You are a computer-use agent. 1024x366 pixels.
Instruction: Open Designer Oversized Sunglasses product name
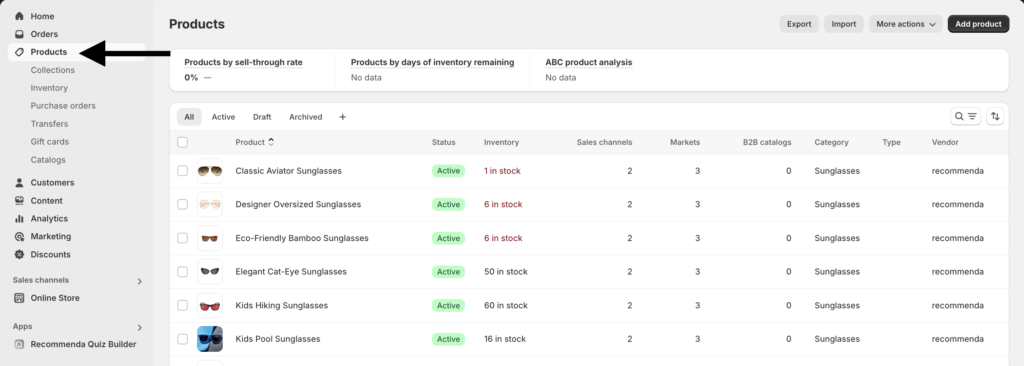point(298,205)
